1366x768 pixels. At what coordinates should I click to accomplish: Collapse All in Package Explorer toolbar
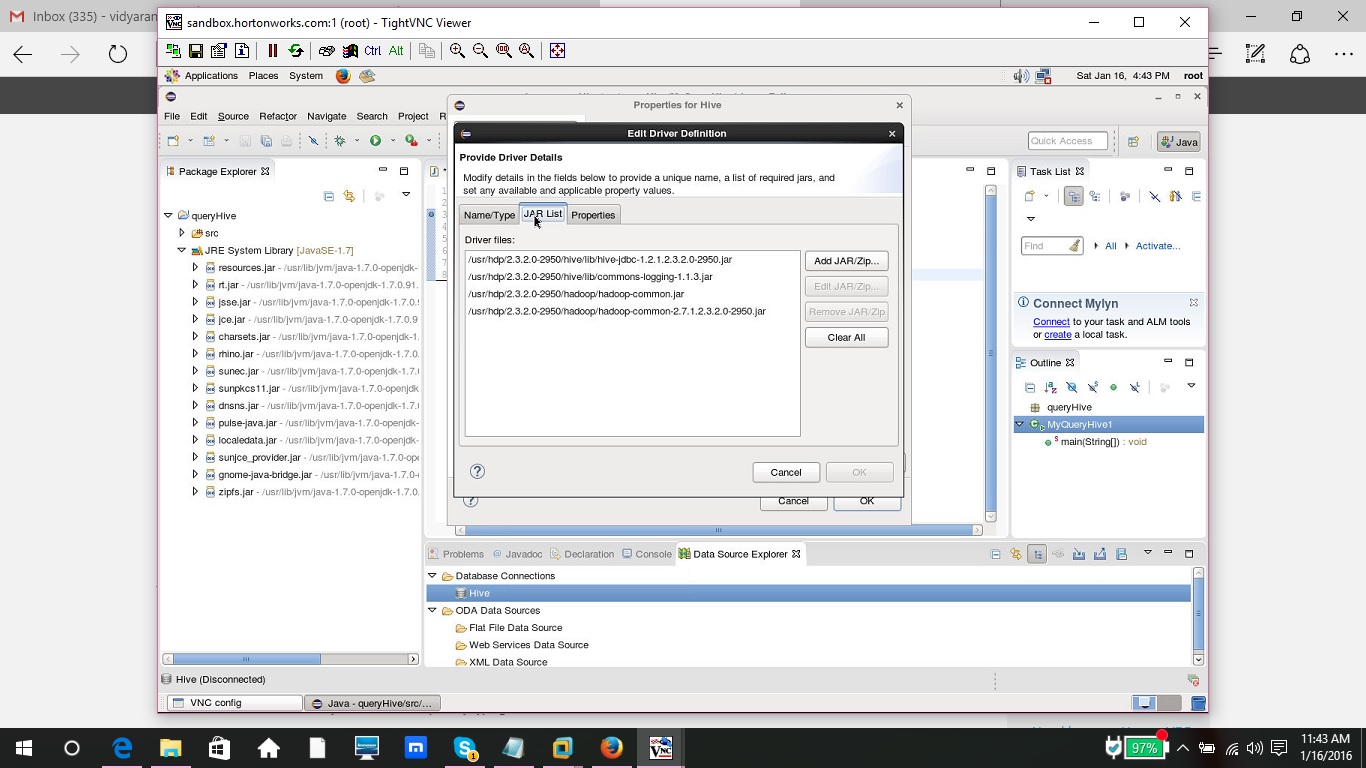pyautogui.click(x=329, y=196)
